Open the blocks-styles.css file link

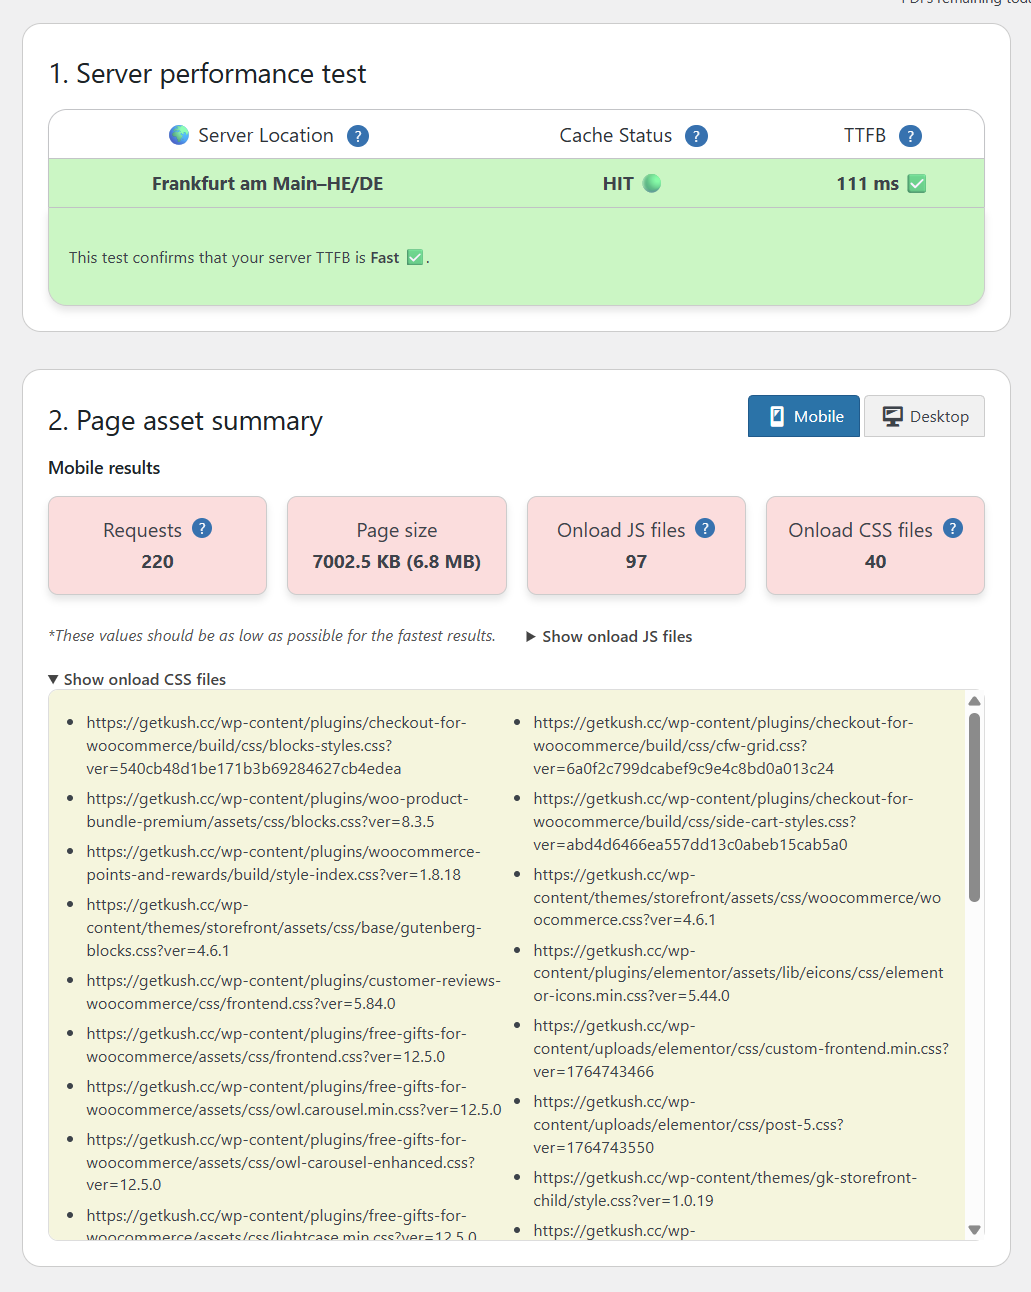point(276,745)
